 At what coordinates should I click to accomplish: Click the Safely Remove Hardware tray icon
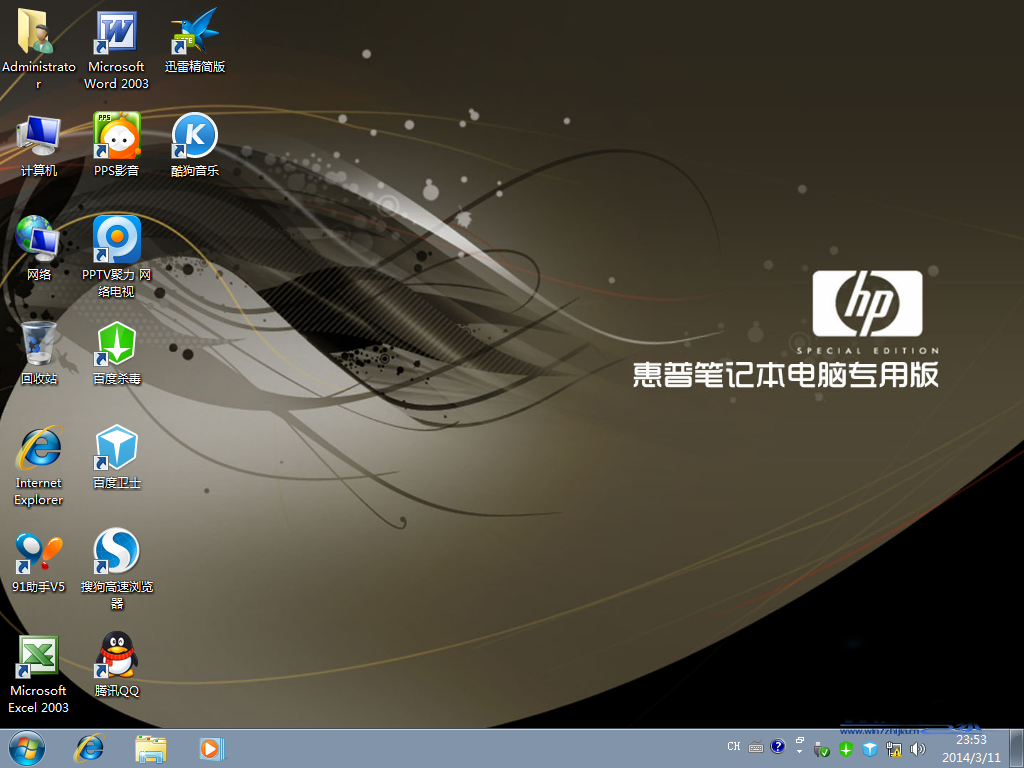pyautogui.click(x=822, y=749)
